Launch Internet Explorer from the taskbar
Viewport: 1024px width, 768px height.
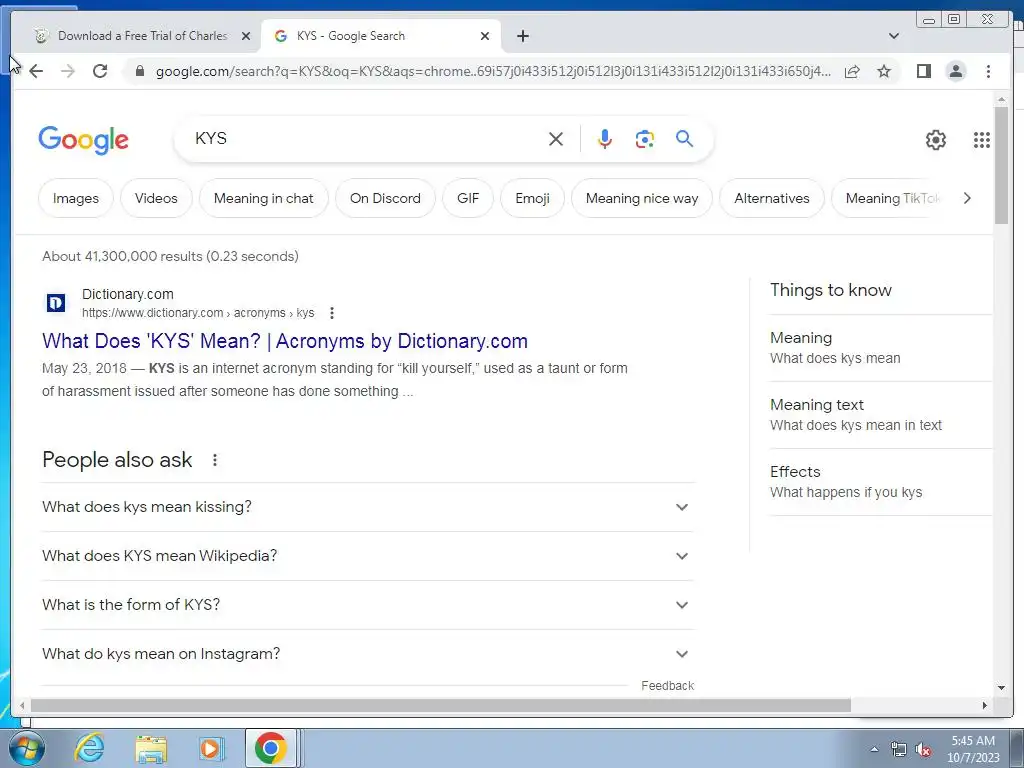[89, 748]
